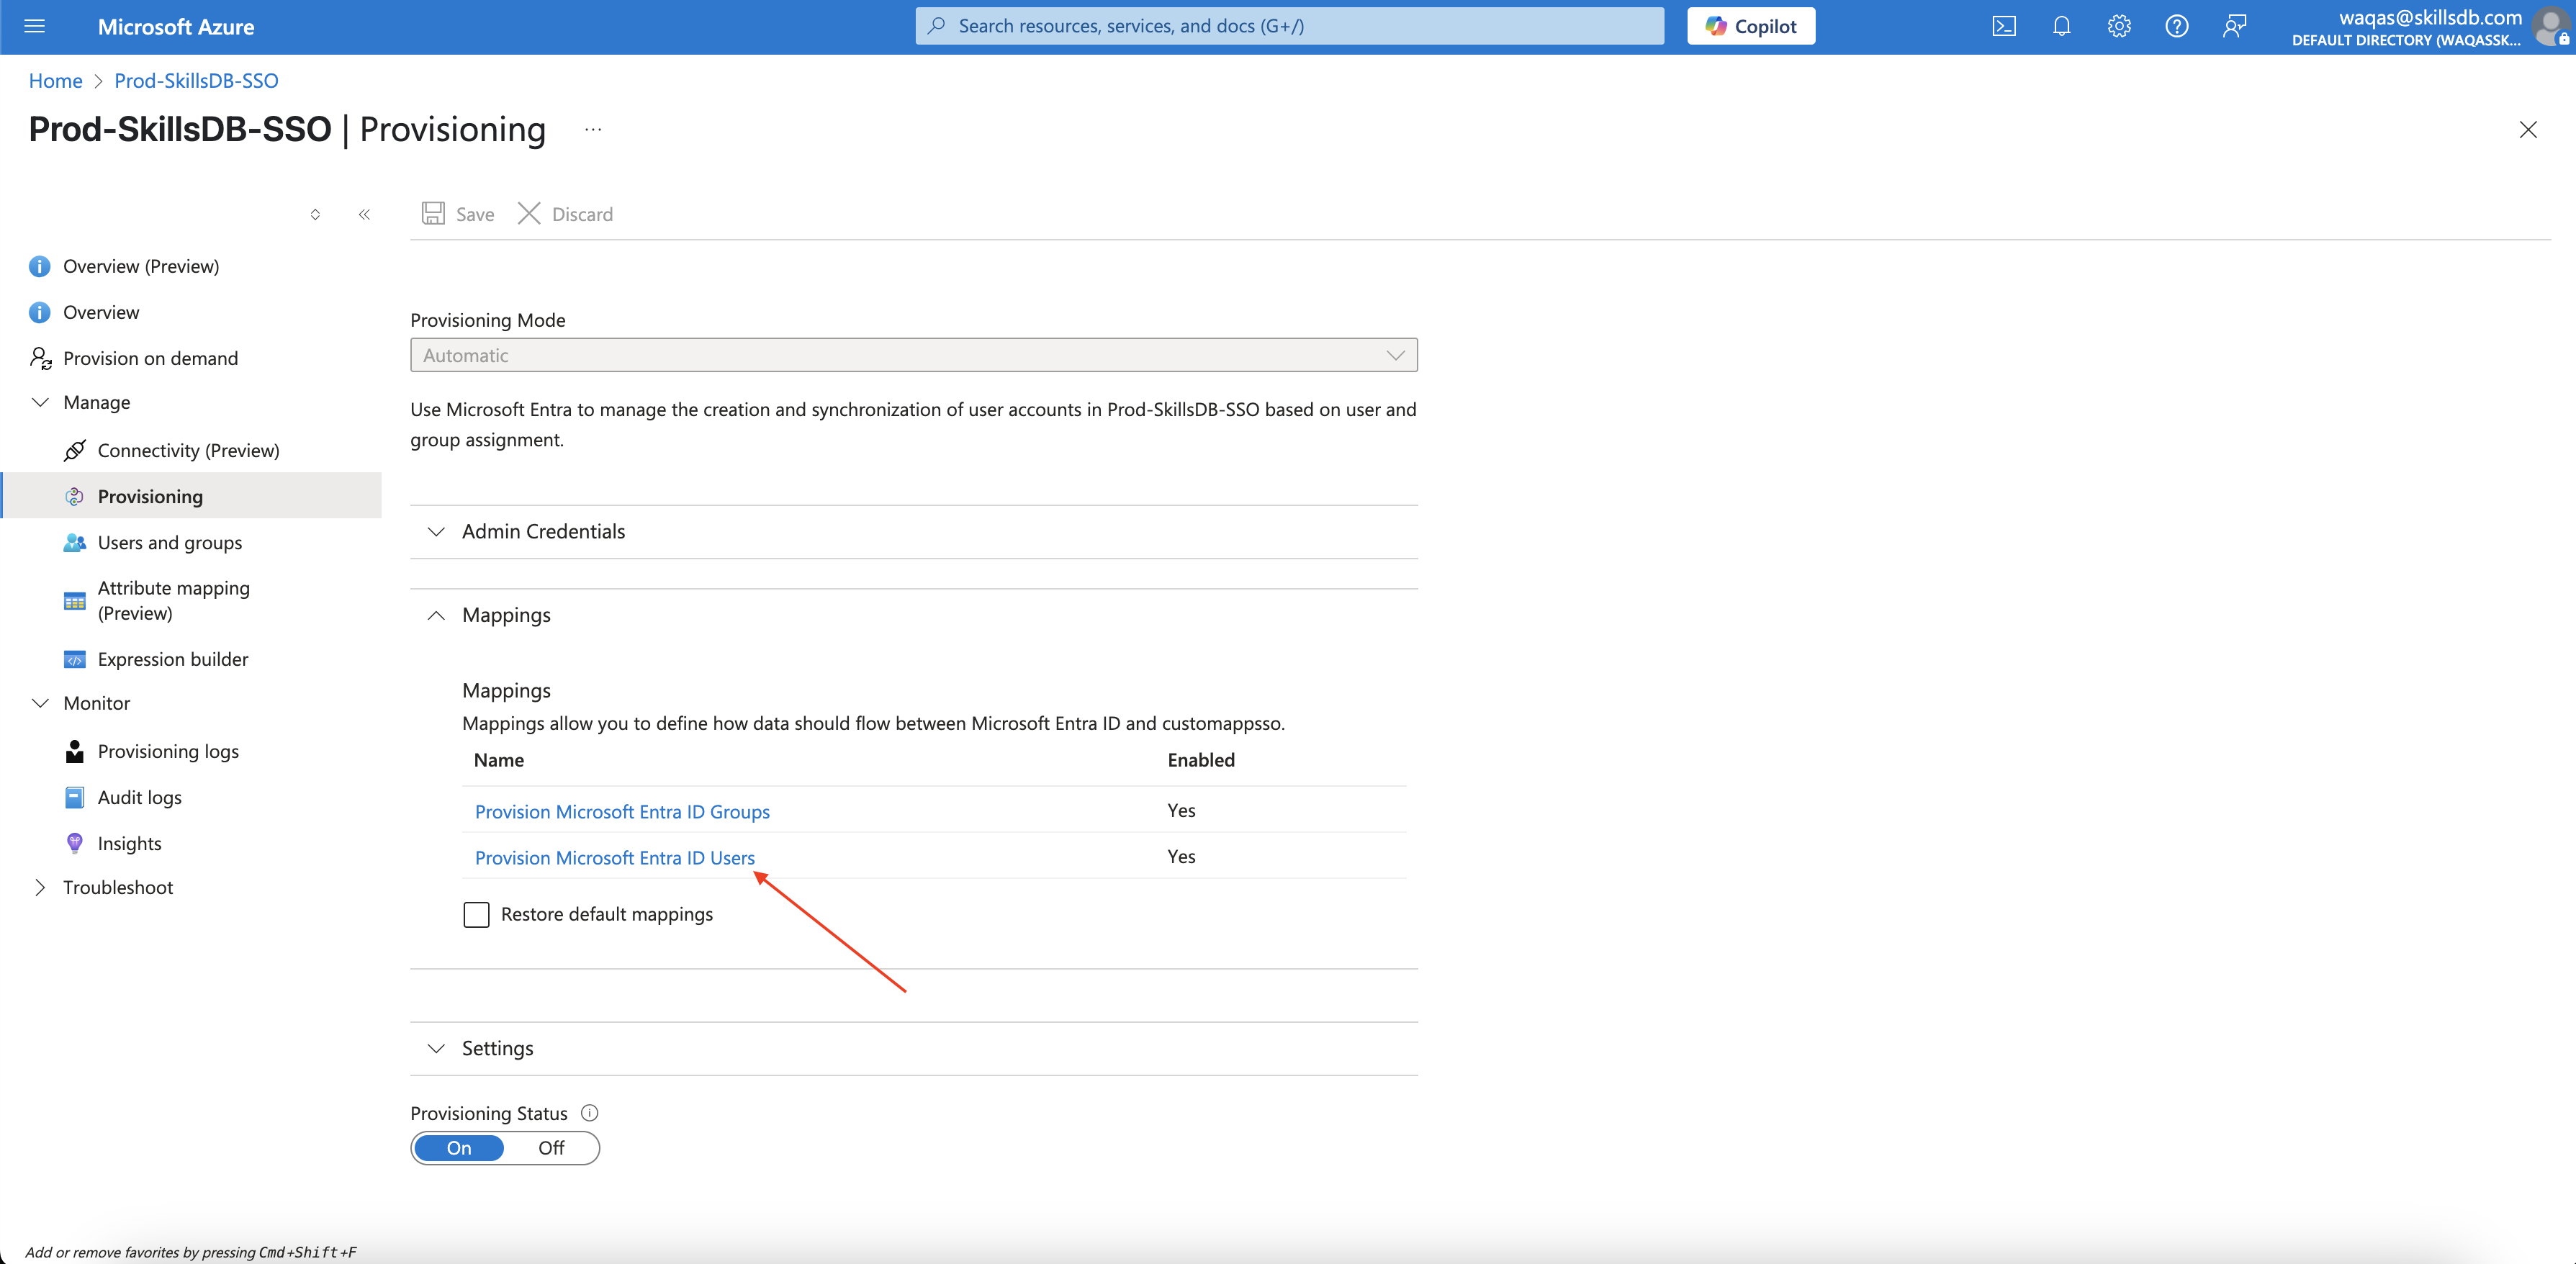Open the Provisioning Mode dropdown
The height and width of the screenshot is (1264, 2576).
coord(913,355)
